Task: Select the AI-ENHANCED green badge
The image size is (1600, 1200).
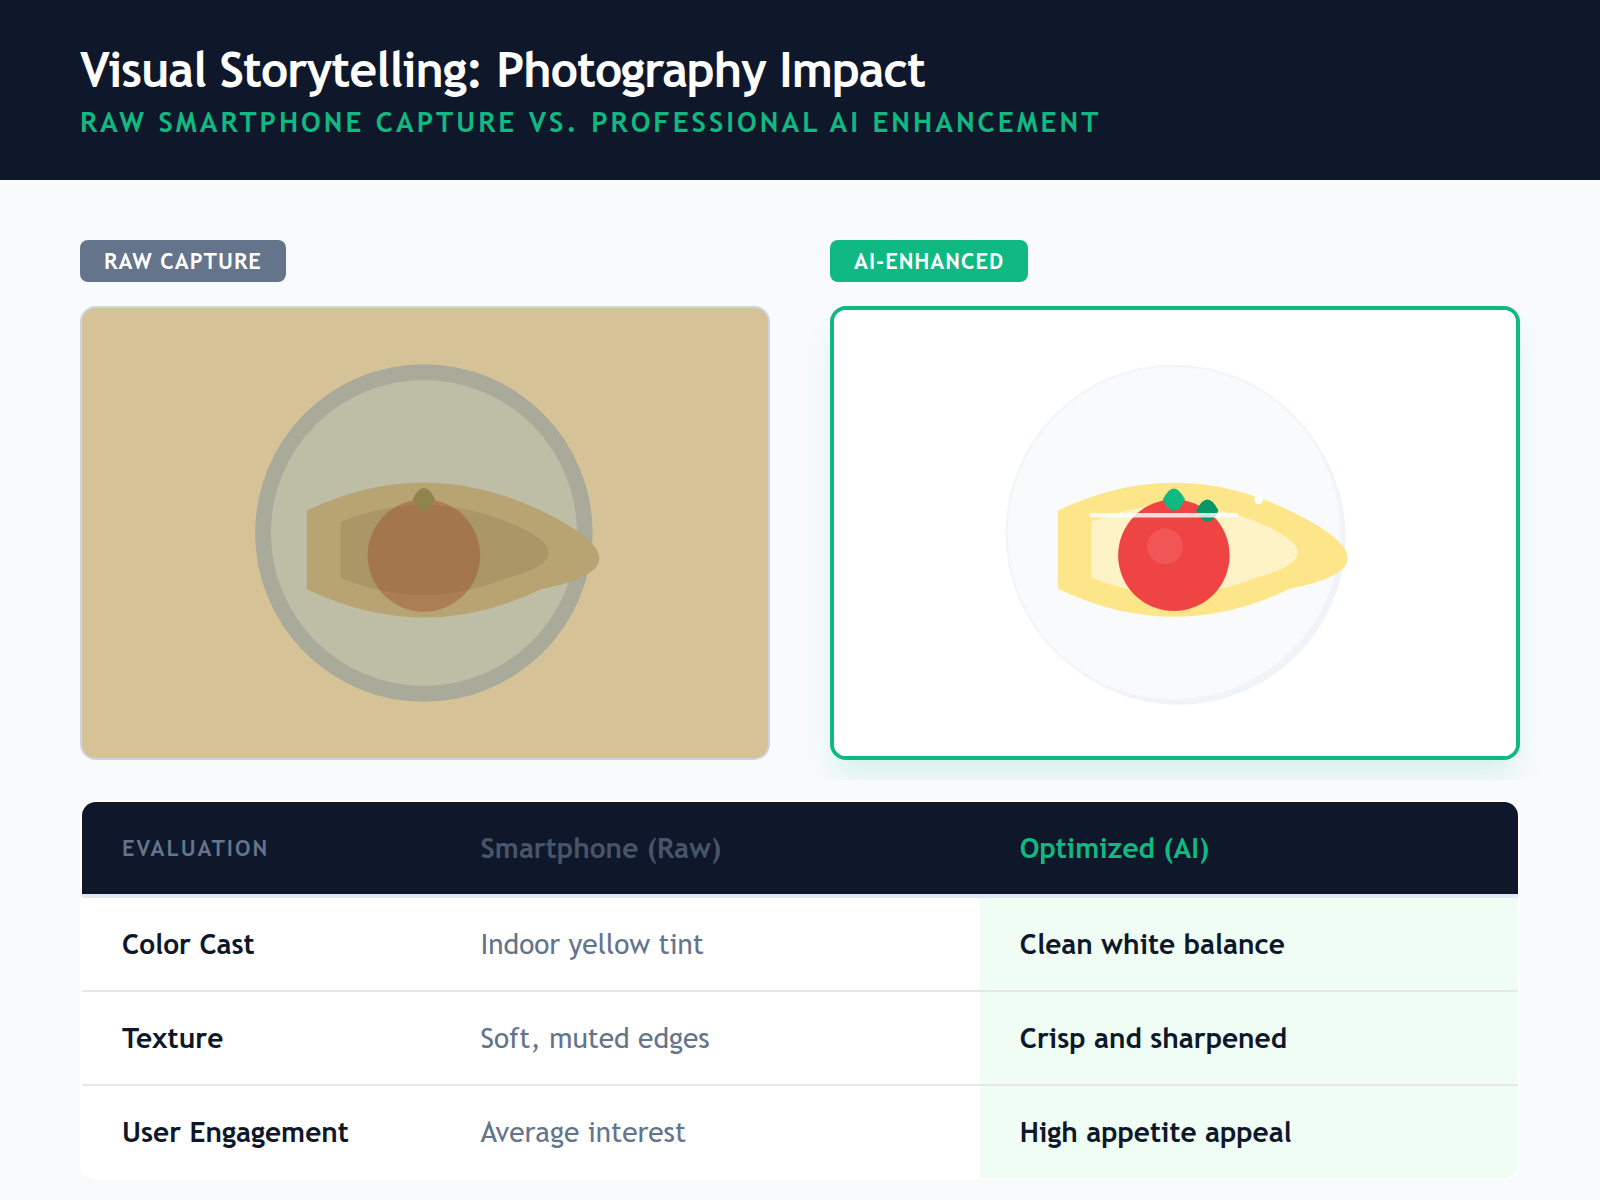Action: (x=928, y=261)
